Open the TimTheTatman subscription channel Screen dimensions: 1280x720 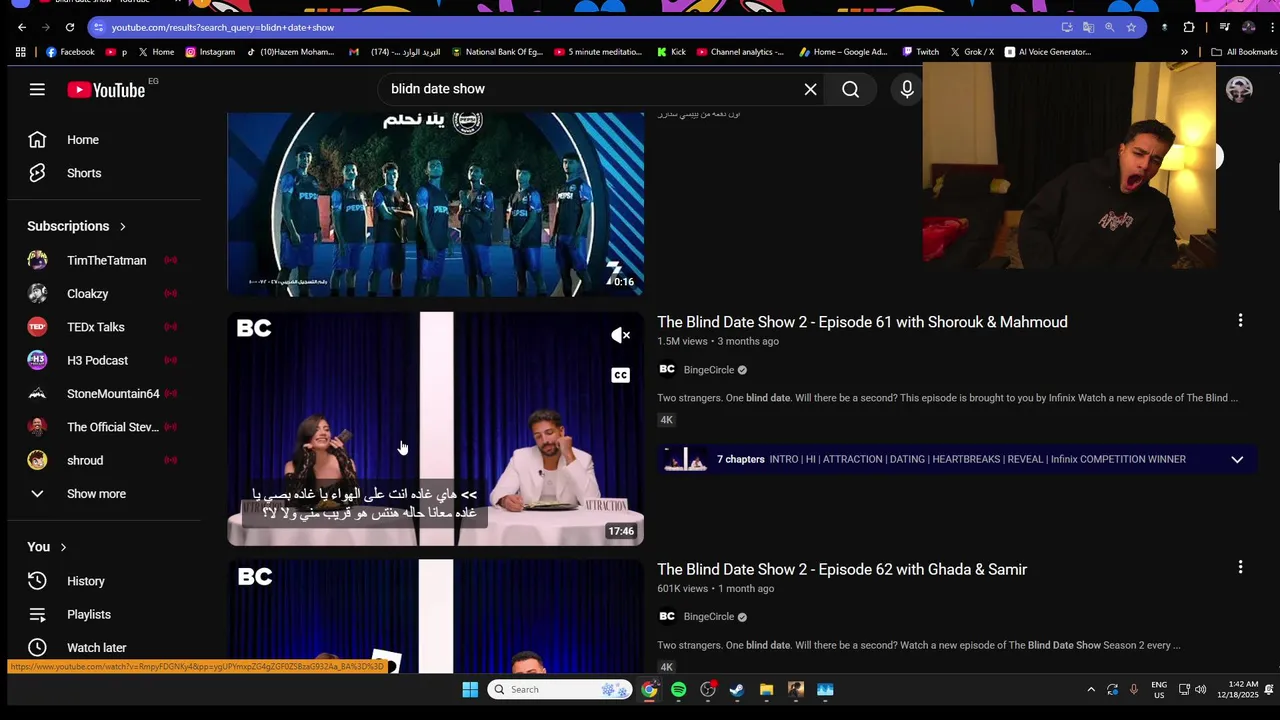click(105, 260)
